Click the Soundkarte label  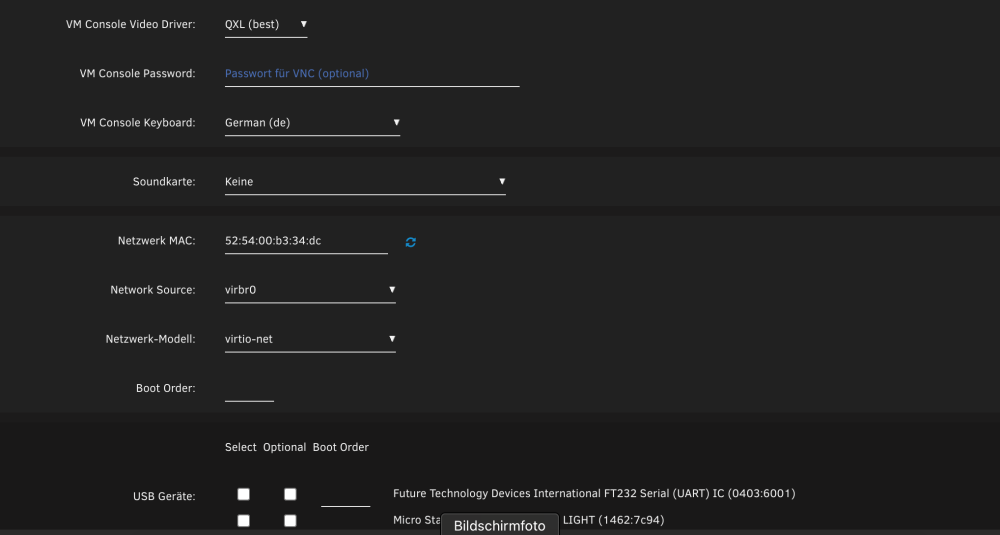[164, 182]
